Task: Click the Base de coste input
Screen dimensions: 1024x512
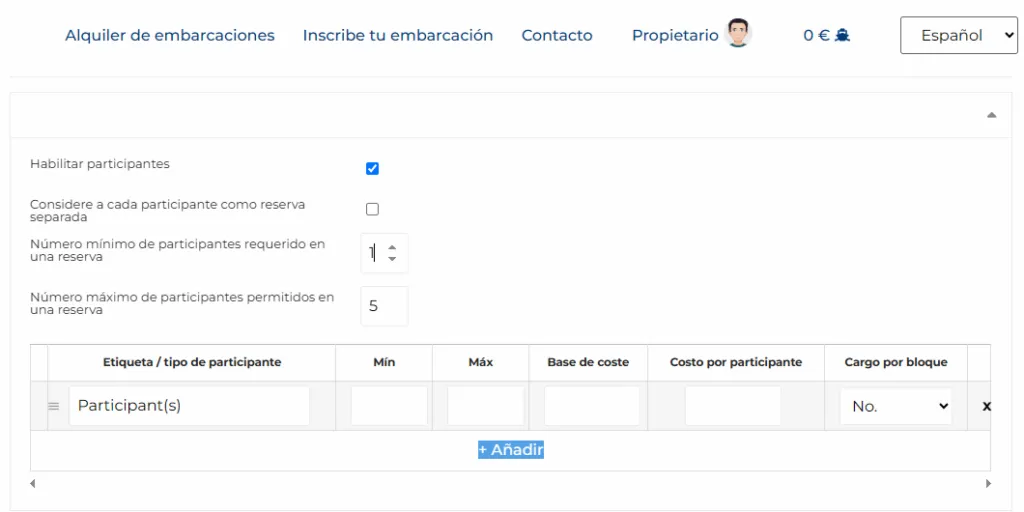Action: coord(592,406)
